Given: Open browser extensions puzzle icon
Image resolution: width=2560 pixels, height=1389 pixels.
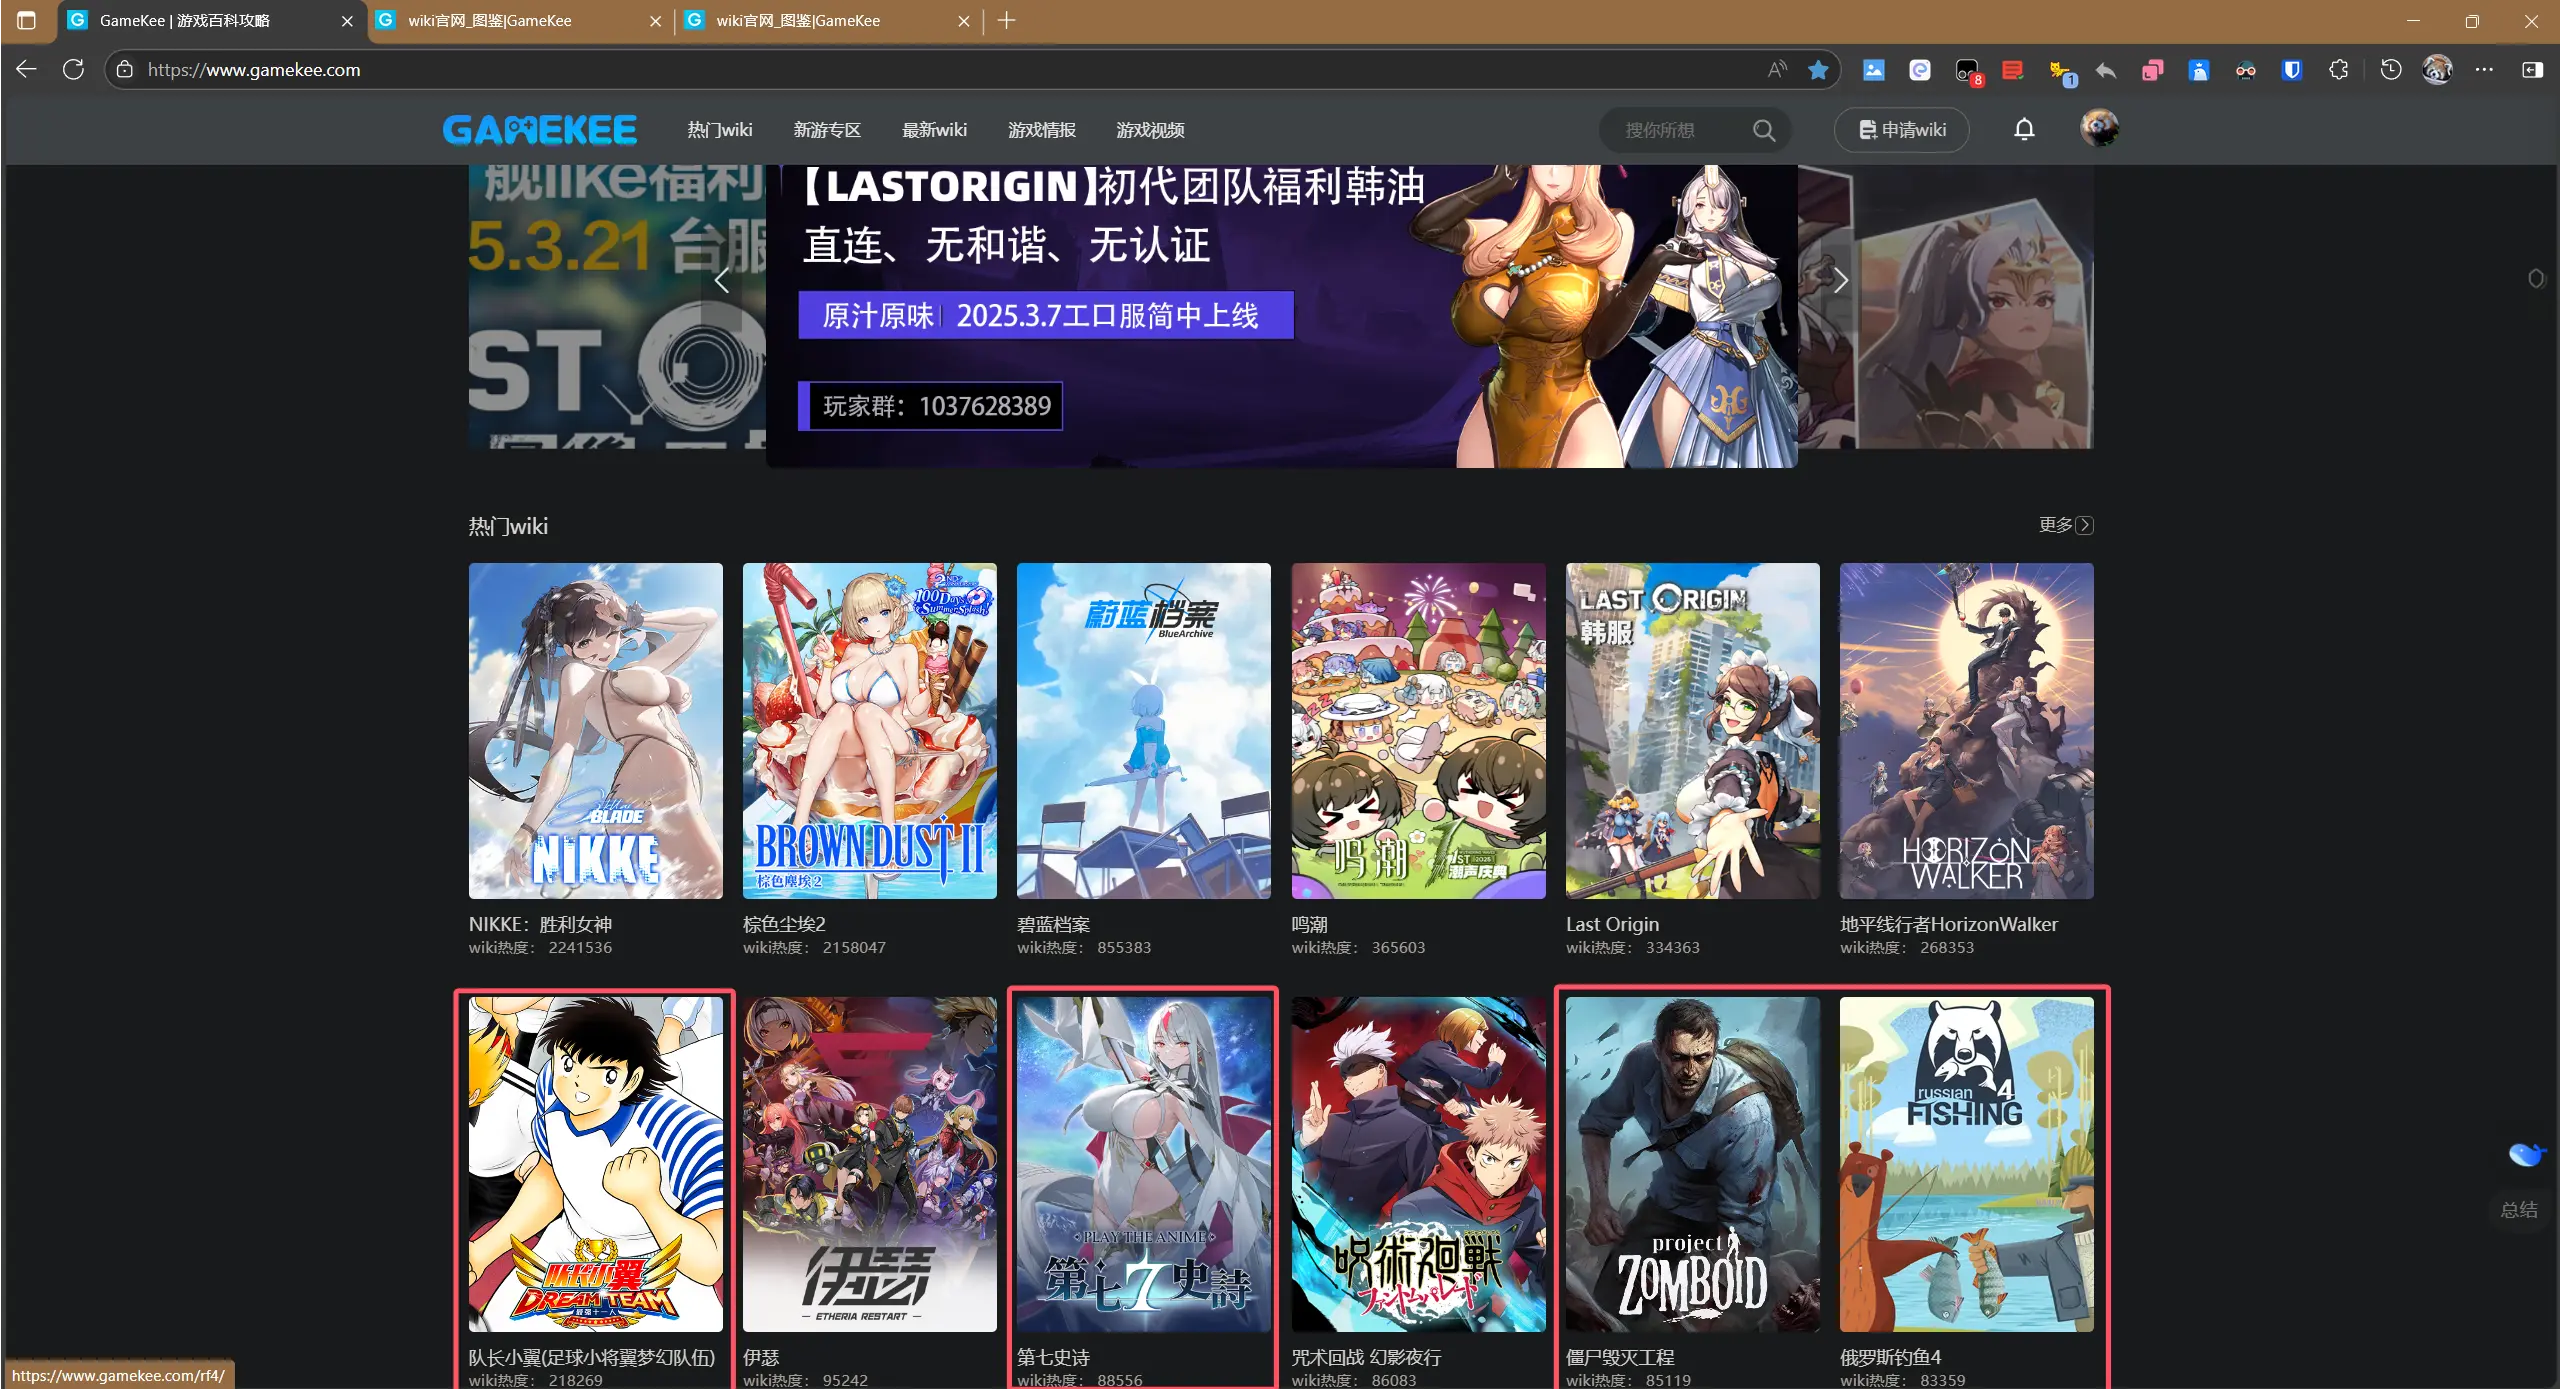Looking at the screenshot, I should pos(2338,70).
